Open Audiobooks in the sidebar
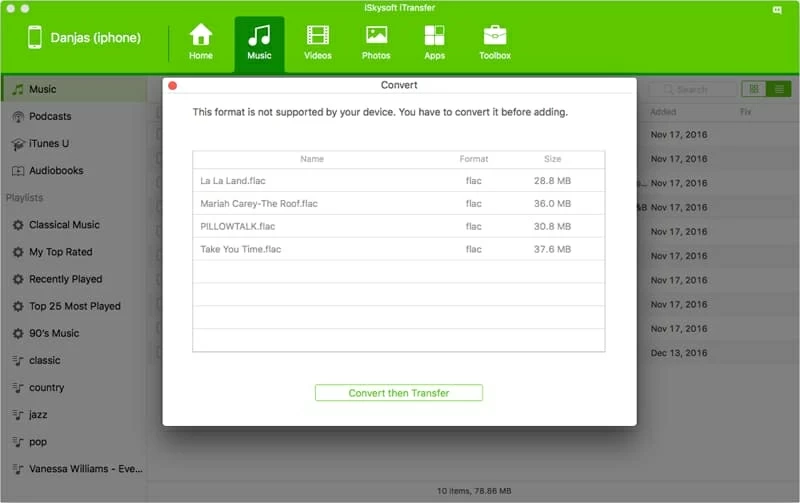This screenshot has height=503, width=800. tap(54, 171)
